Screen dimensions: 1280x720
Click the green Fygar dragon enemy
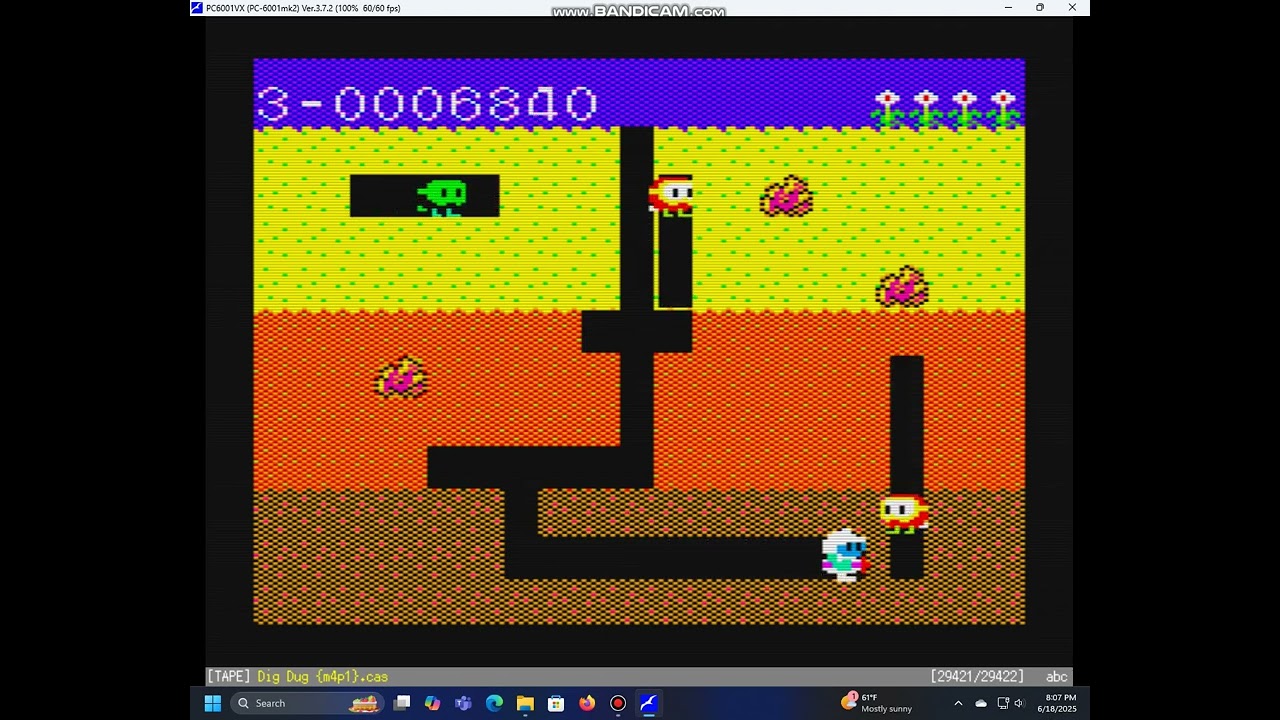point(442,197)
